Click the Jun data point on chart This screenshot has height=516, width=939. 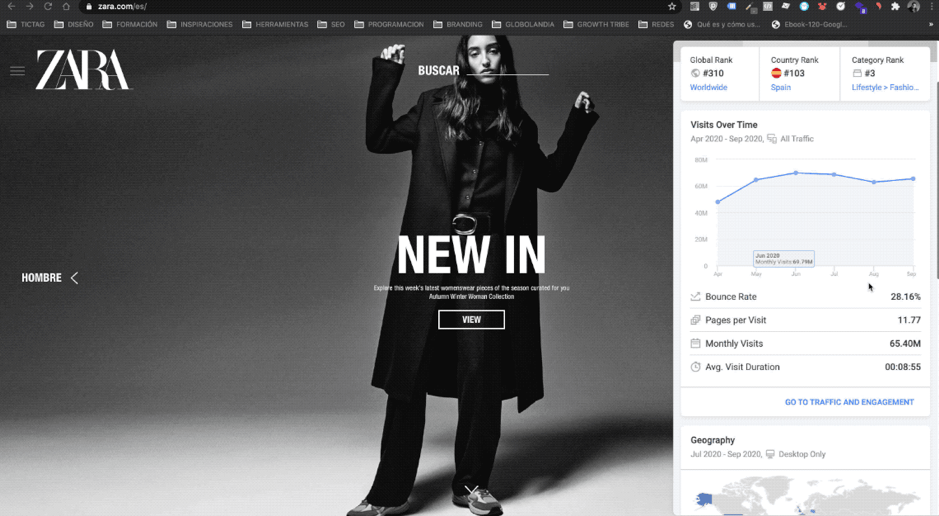coord(796,173)
